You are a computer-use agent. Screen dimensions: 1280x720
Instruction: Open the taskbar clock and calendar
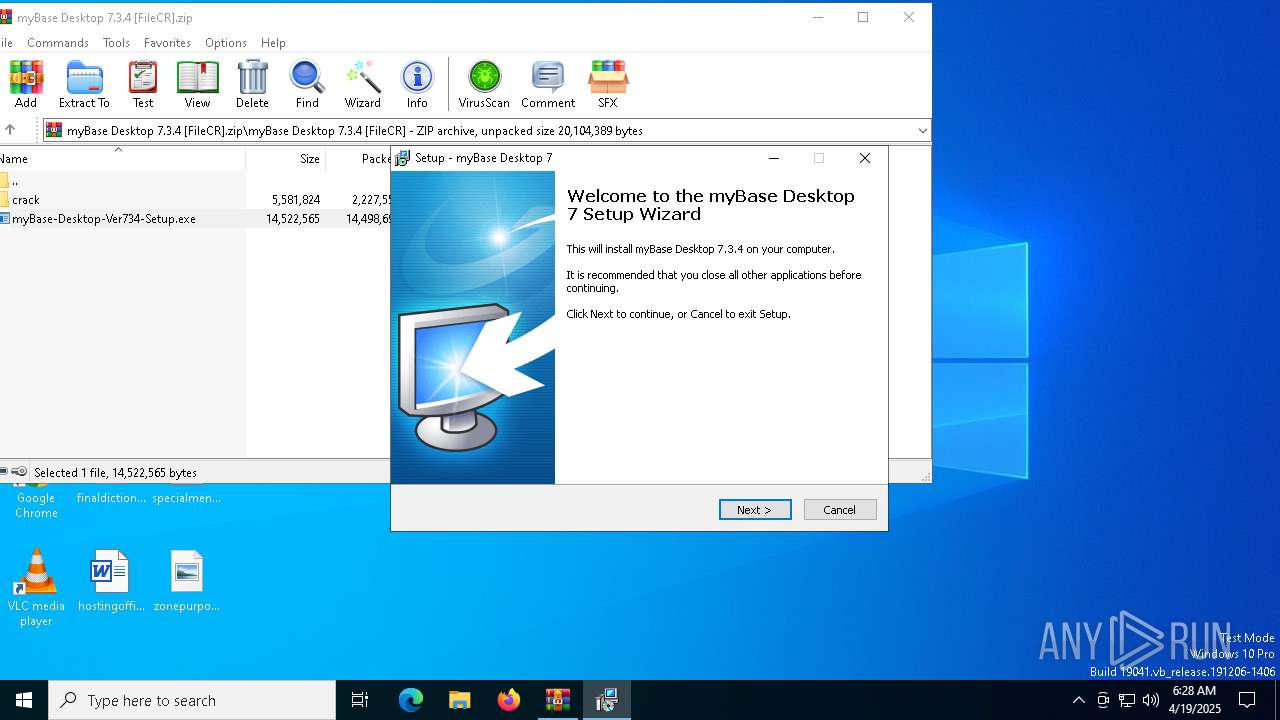click(1196, 700)
